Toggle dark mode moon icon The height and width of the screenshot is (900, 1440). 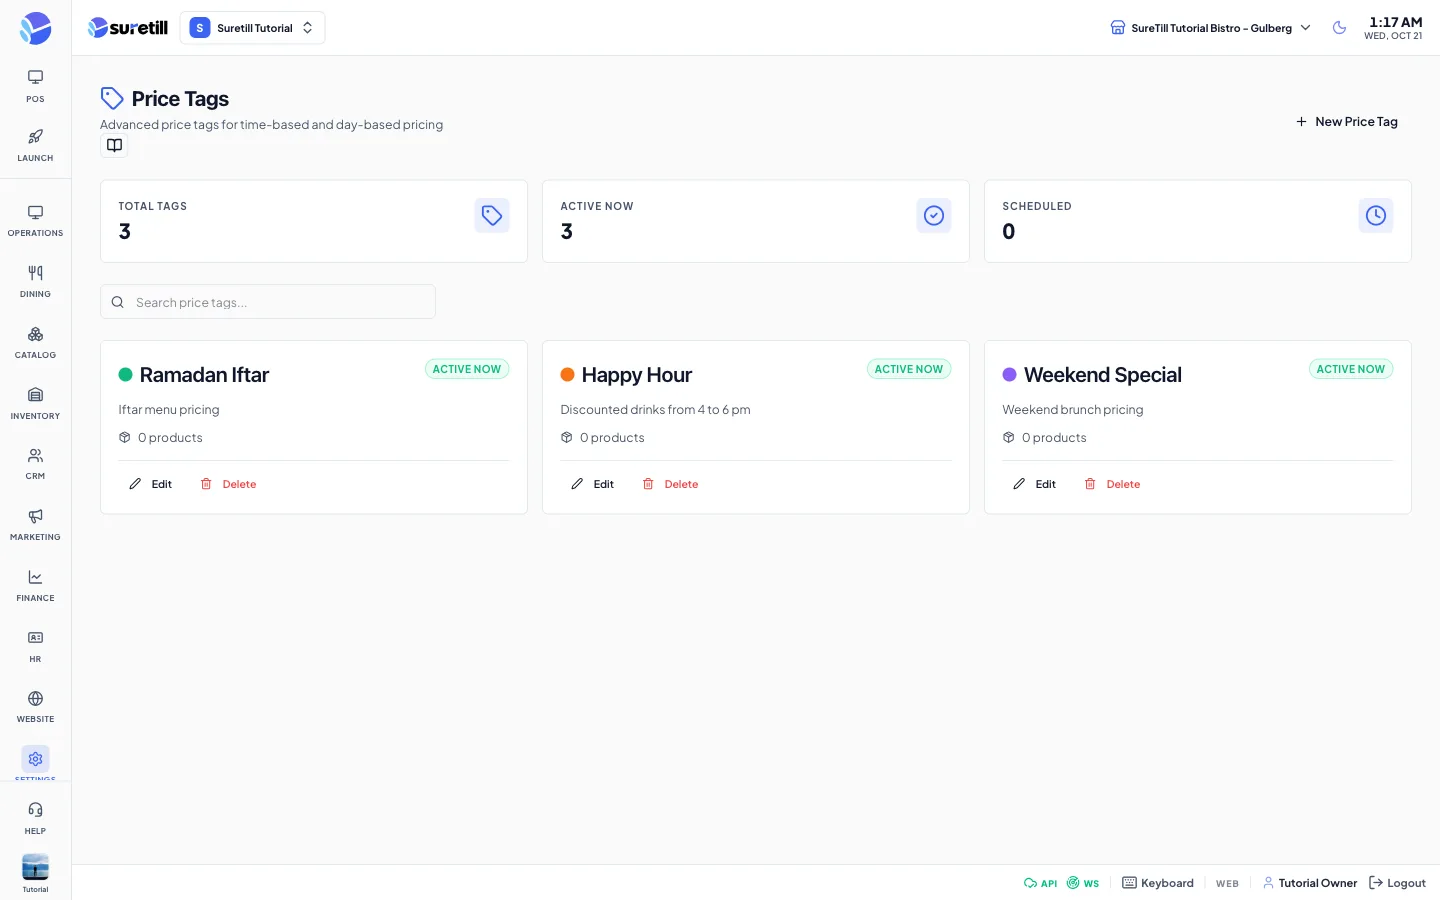(x=1340, y=28)
